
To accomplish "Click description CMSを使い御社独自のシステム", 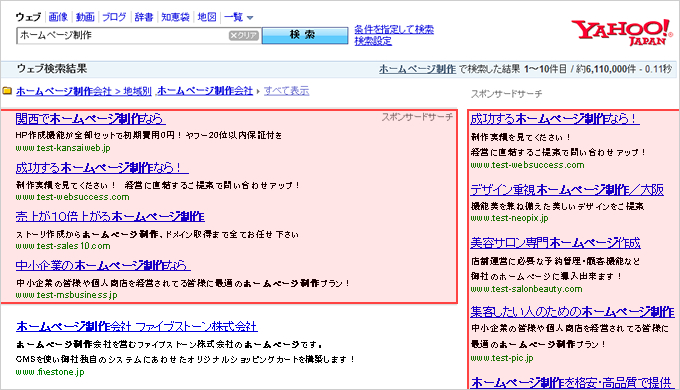I will pos(185,360).
